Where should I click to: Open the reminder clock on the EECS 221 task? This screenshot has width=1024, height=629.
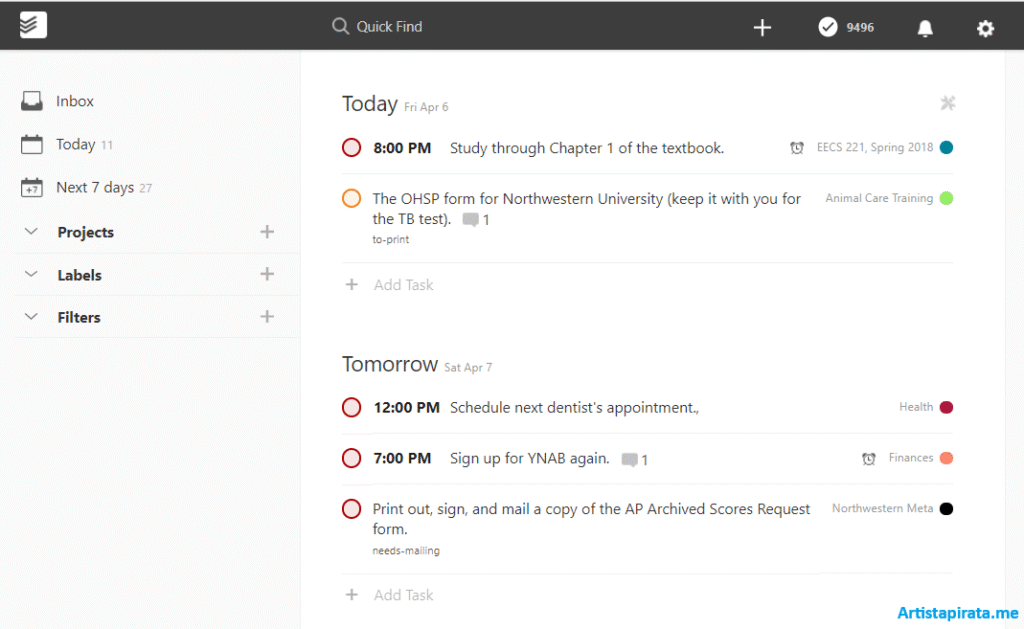pyautogui.click(x=797, y=147)
